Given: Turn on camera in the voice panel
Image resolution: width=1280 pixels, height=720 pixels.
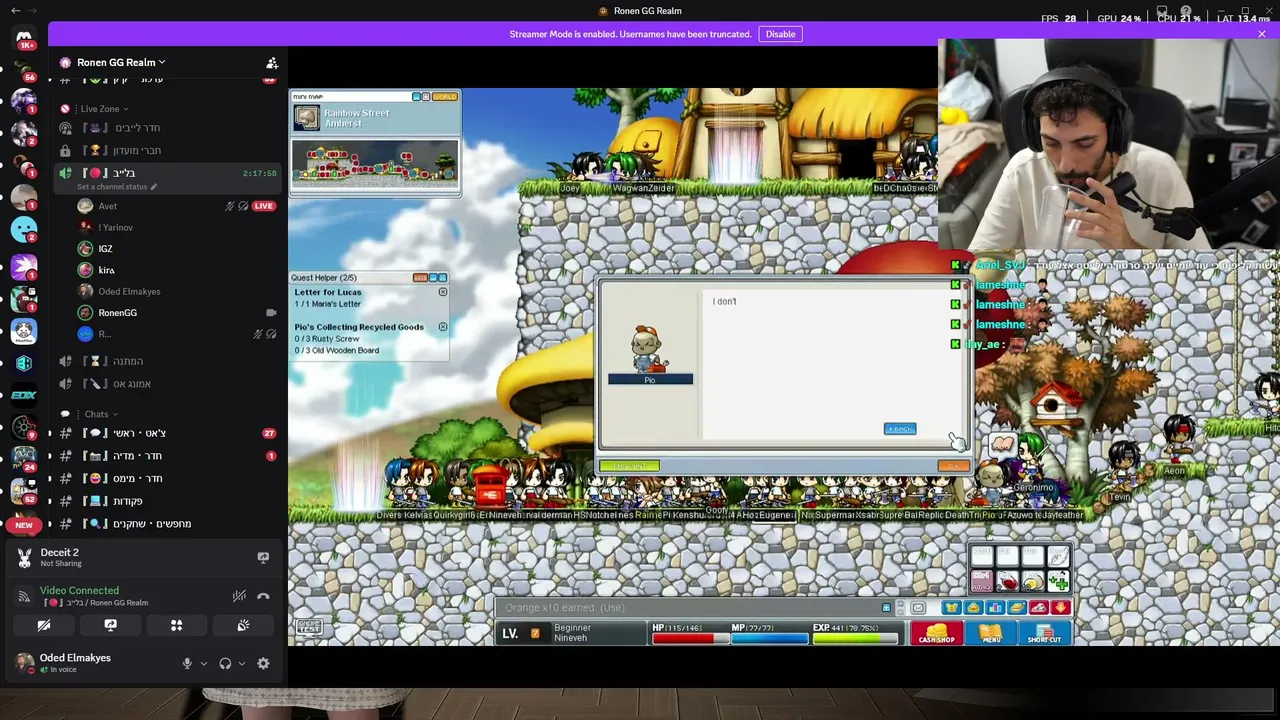Looking at the screenshot, I should point(44,625).
